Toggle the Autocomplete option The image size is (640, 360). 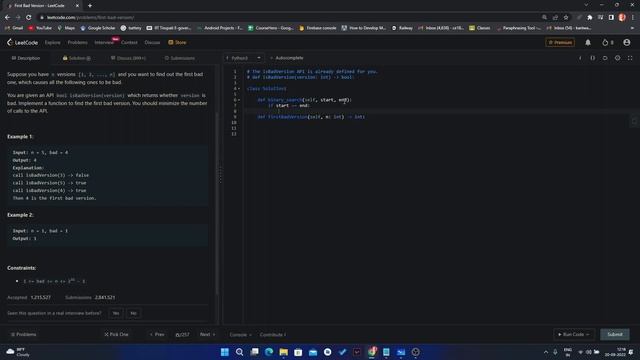pyautogui.click(x=287, y=58)
